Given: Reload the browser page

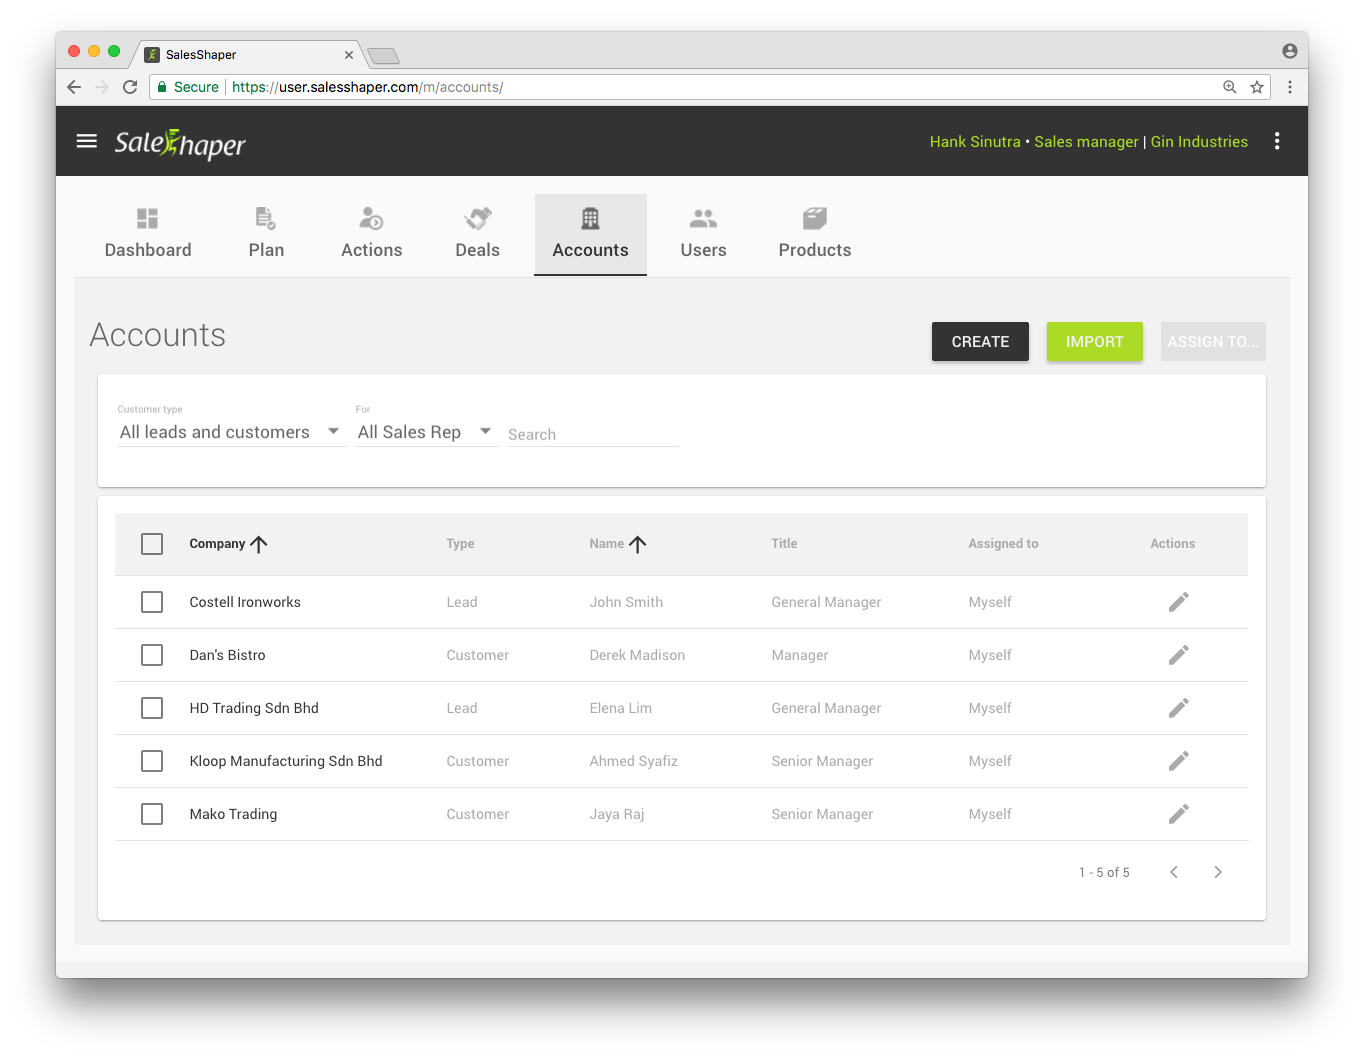Looking at the screenshot, I should pos(130,87).
